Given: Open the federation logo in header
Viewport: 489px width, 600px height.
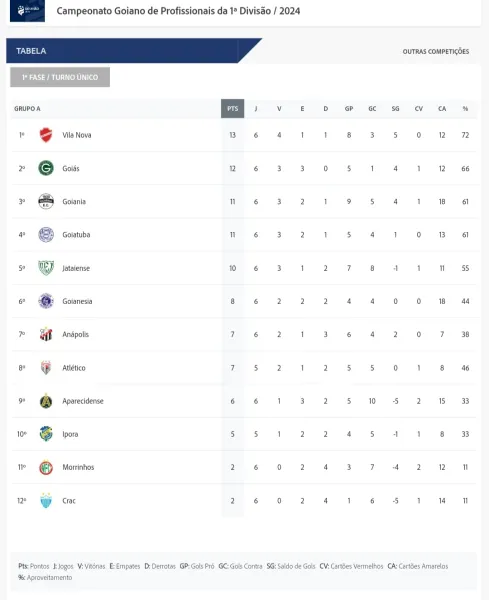Looking at the screenshot, I should (x=27, y=11).
